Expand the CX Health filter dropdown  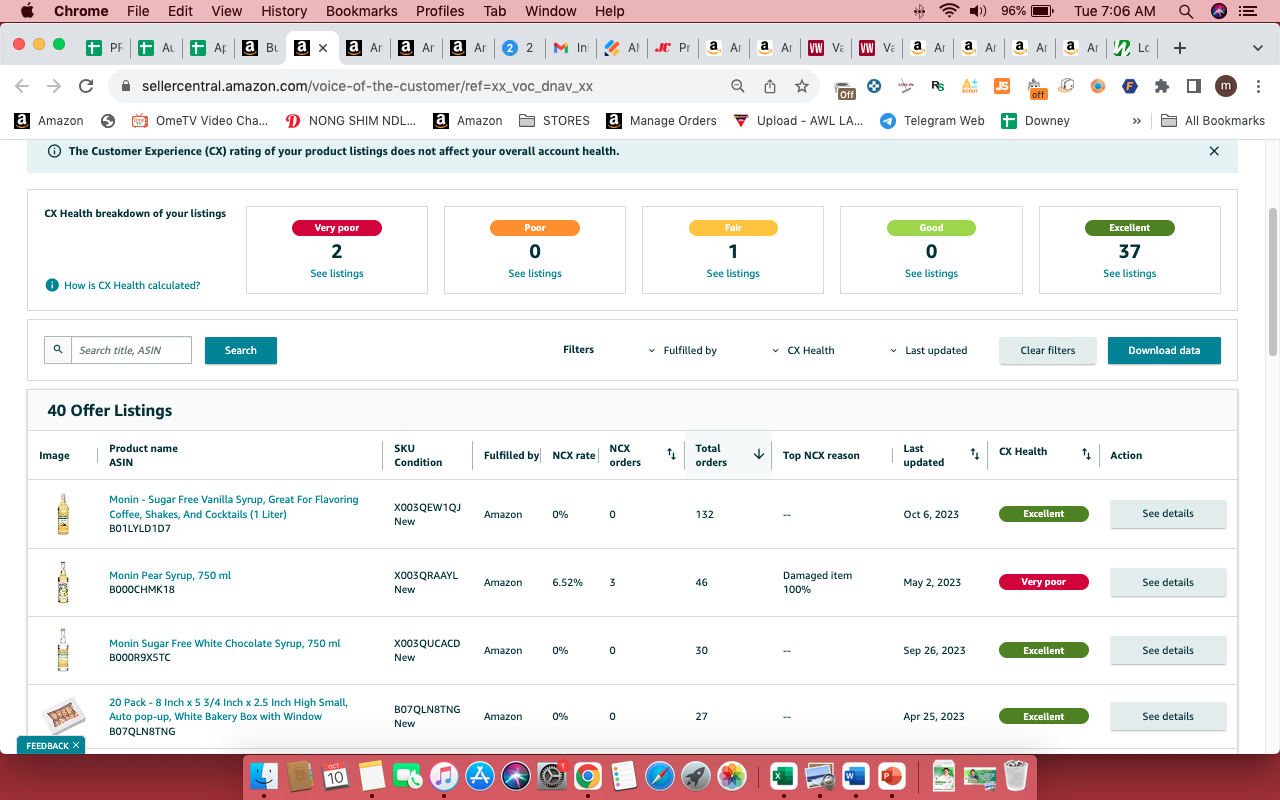pyautogui.click(x=803, y=351)
